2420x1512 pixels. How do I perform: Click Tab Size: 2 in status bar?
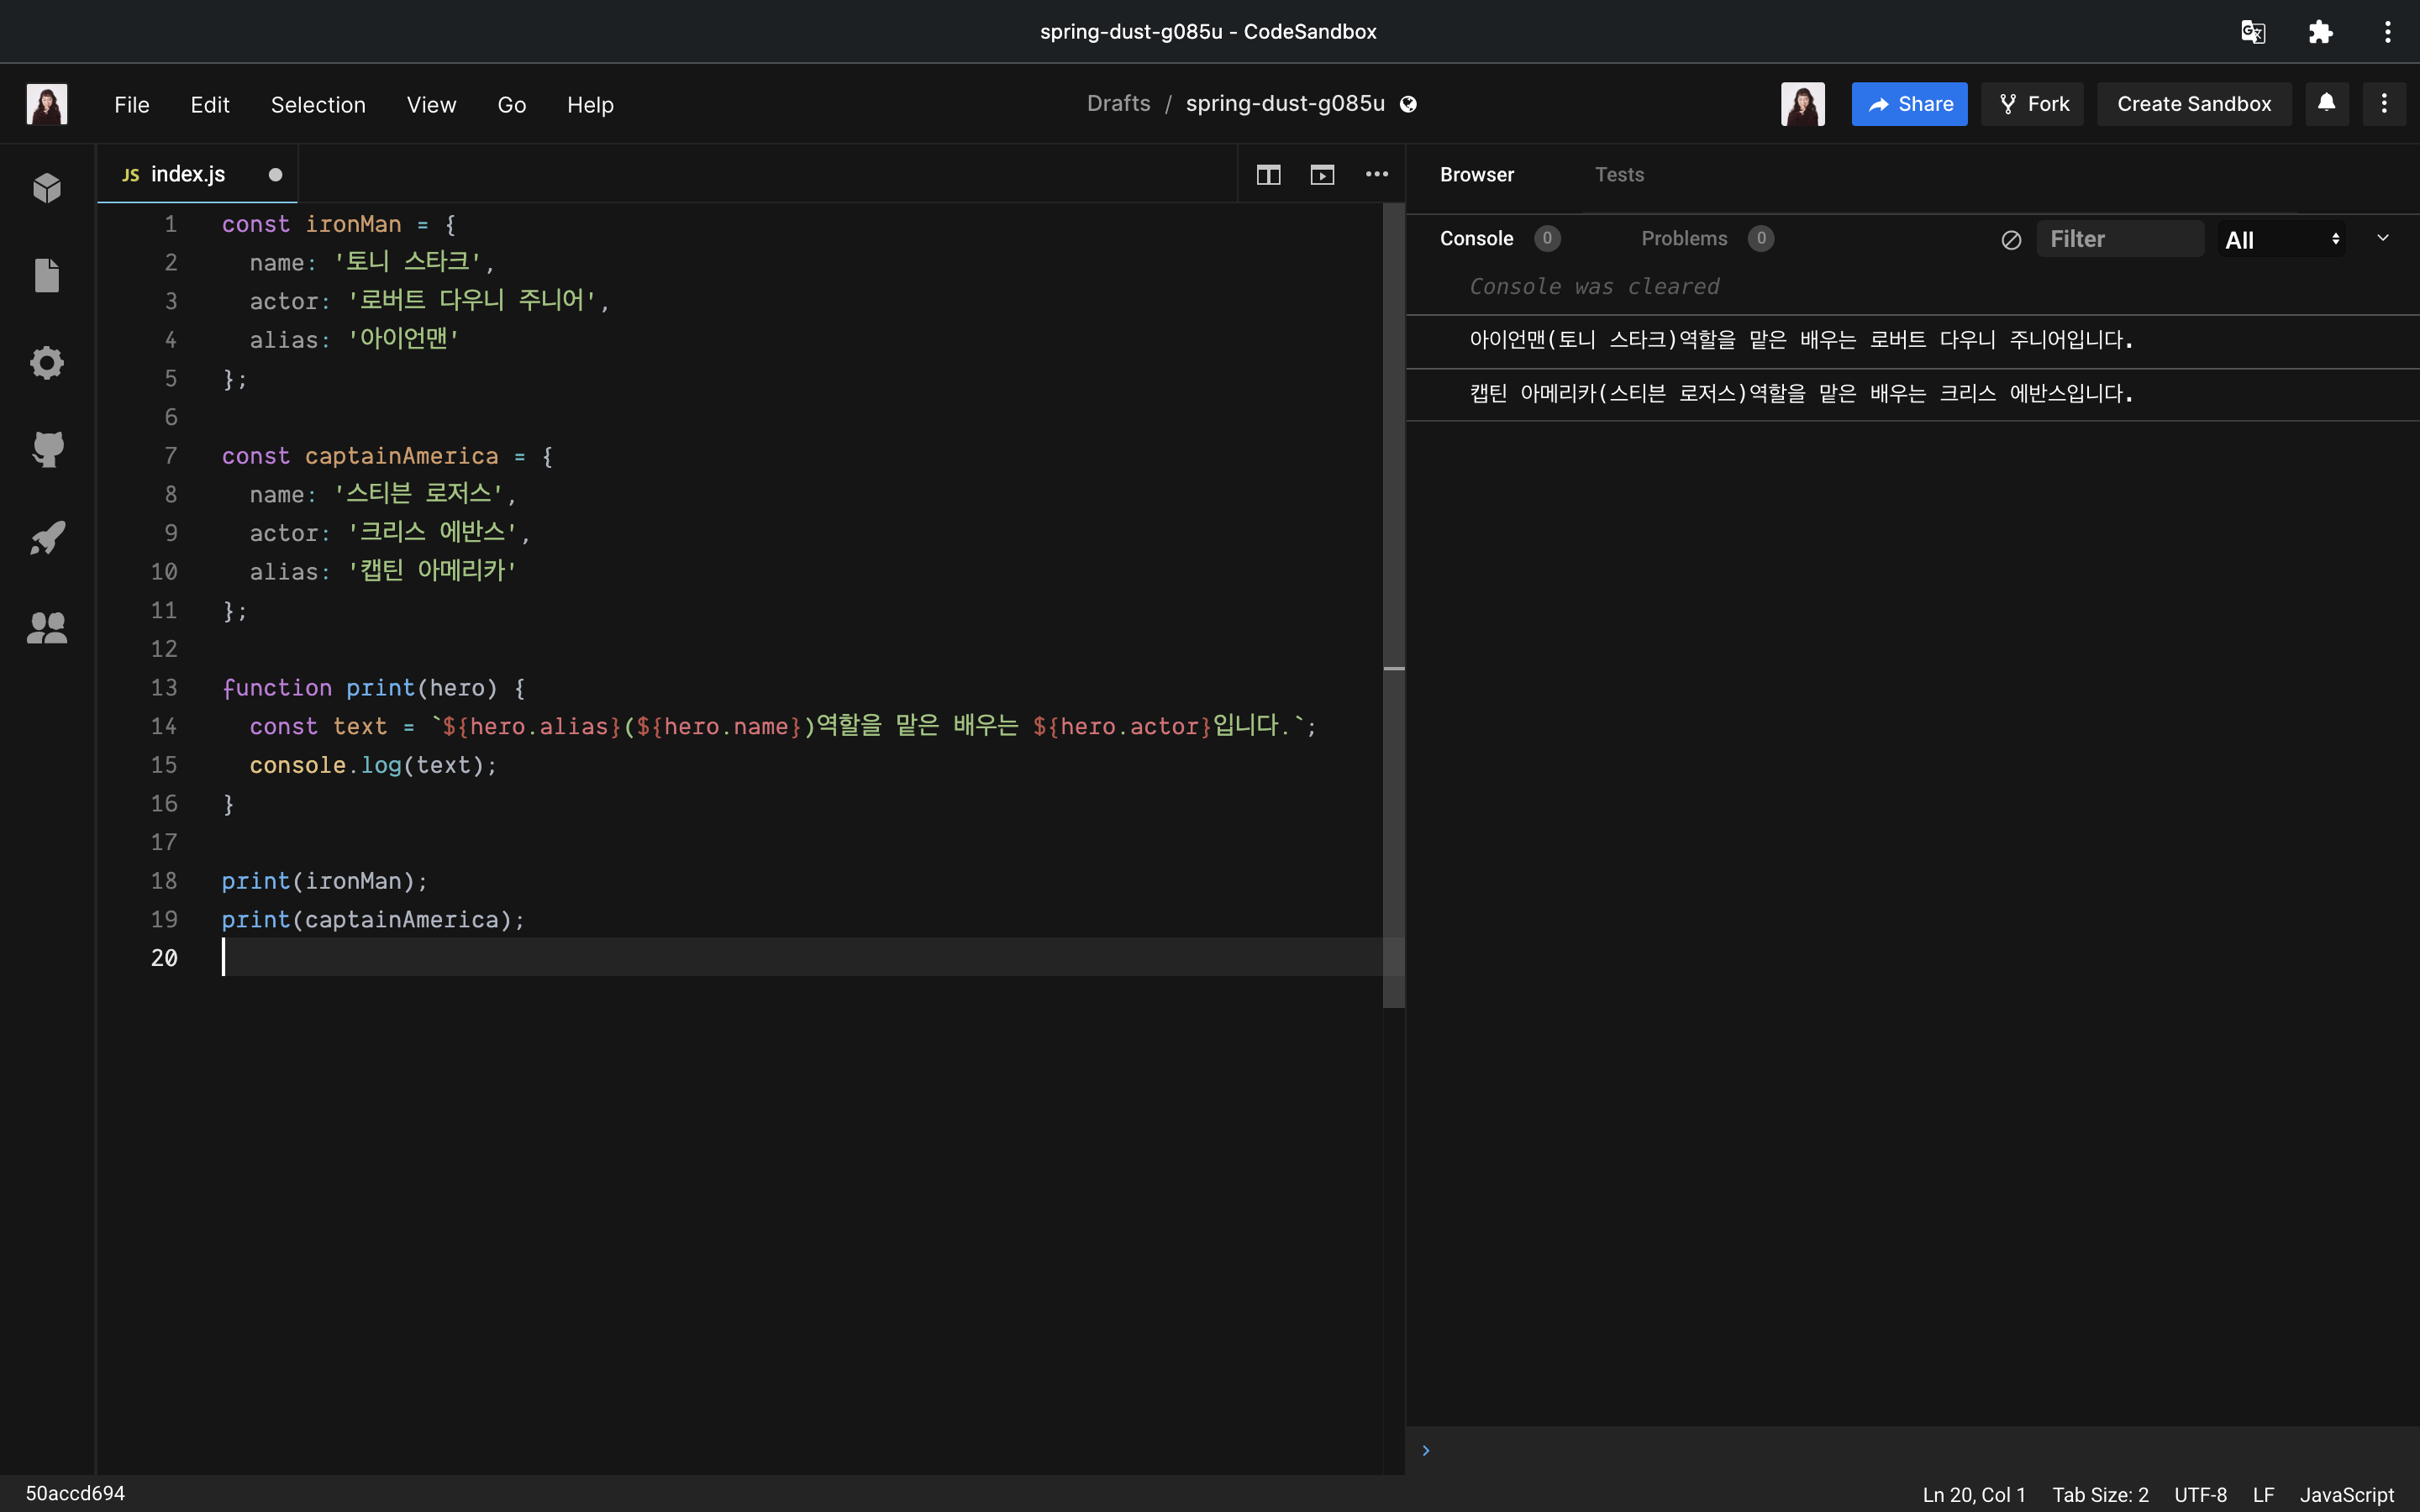coord(2100,1495)
